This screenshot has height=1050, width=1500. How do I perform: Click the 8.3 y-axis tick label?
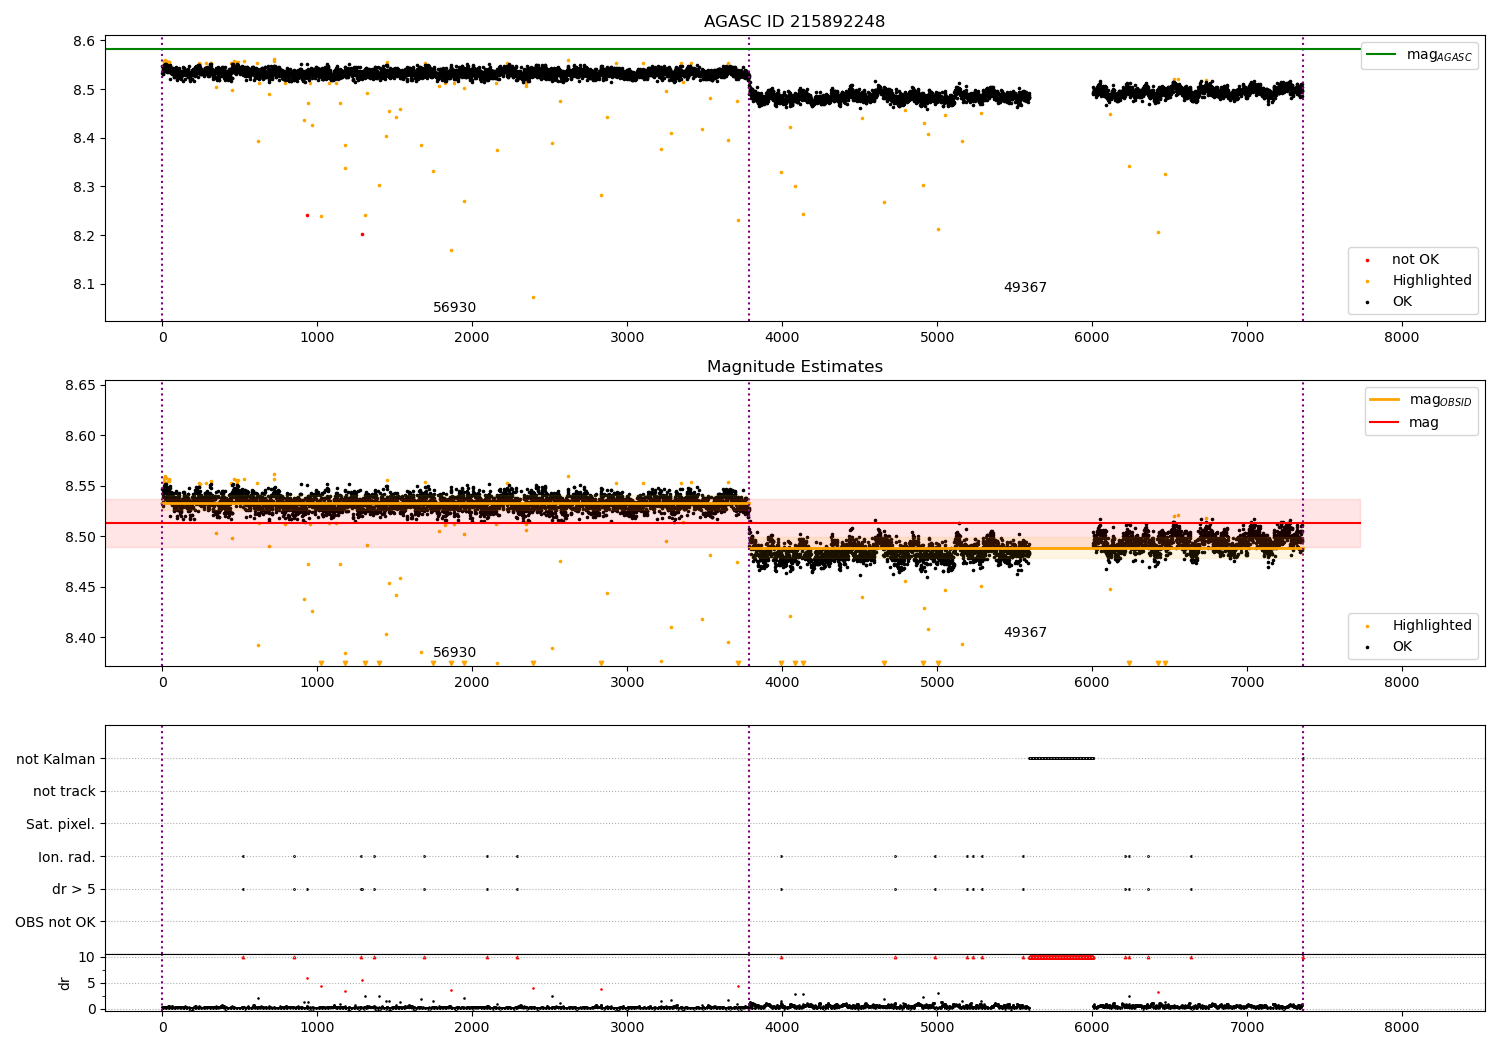(84, 187)
